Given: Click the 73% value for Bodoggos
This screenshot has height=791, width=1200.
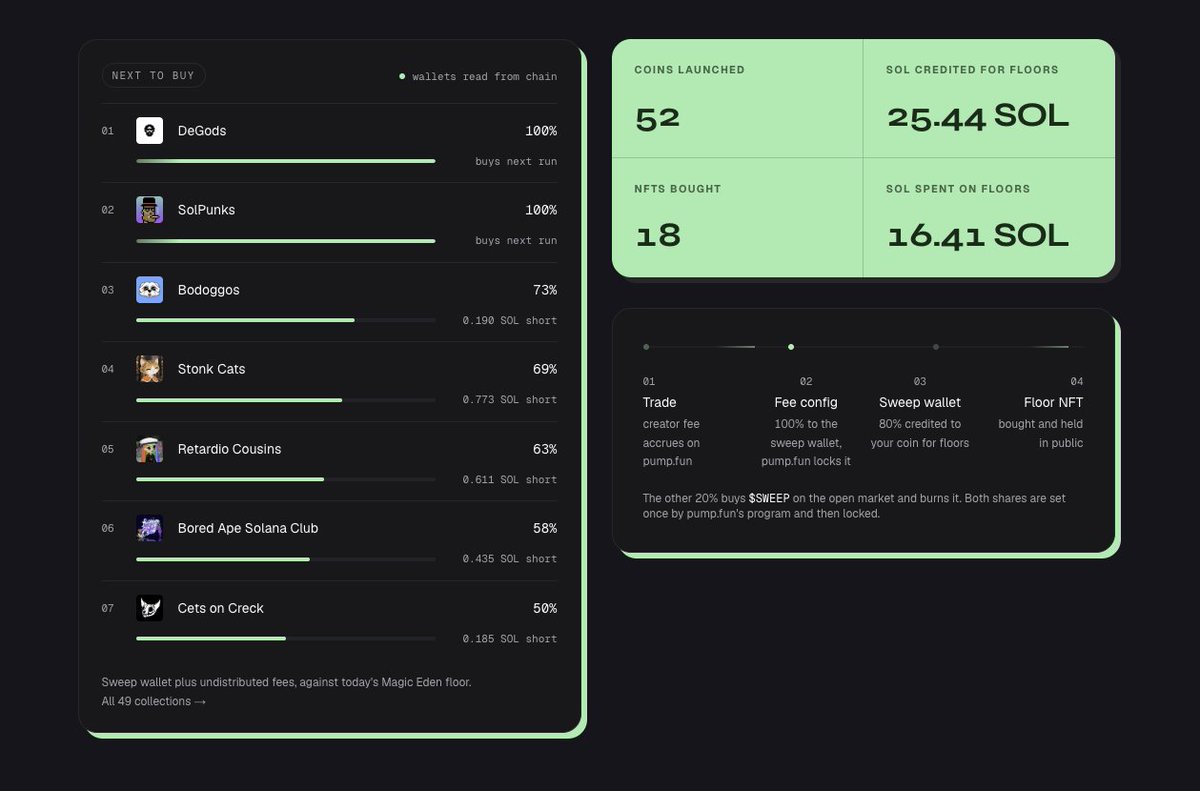Looking at the screenshot, I should [x=545, y=290].
